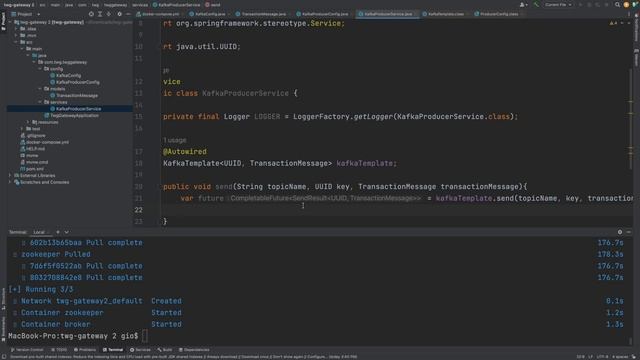This screenshot has width=640, height=360.
Task: Click the send method breadcrumb
Action: click(213, 5)
